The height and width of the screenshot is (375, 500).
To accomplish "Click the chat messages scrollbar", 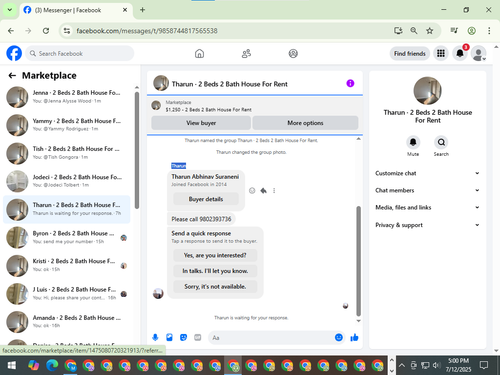I will click(x=359, y=261).
